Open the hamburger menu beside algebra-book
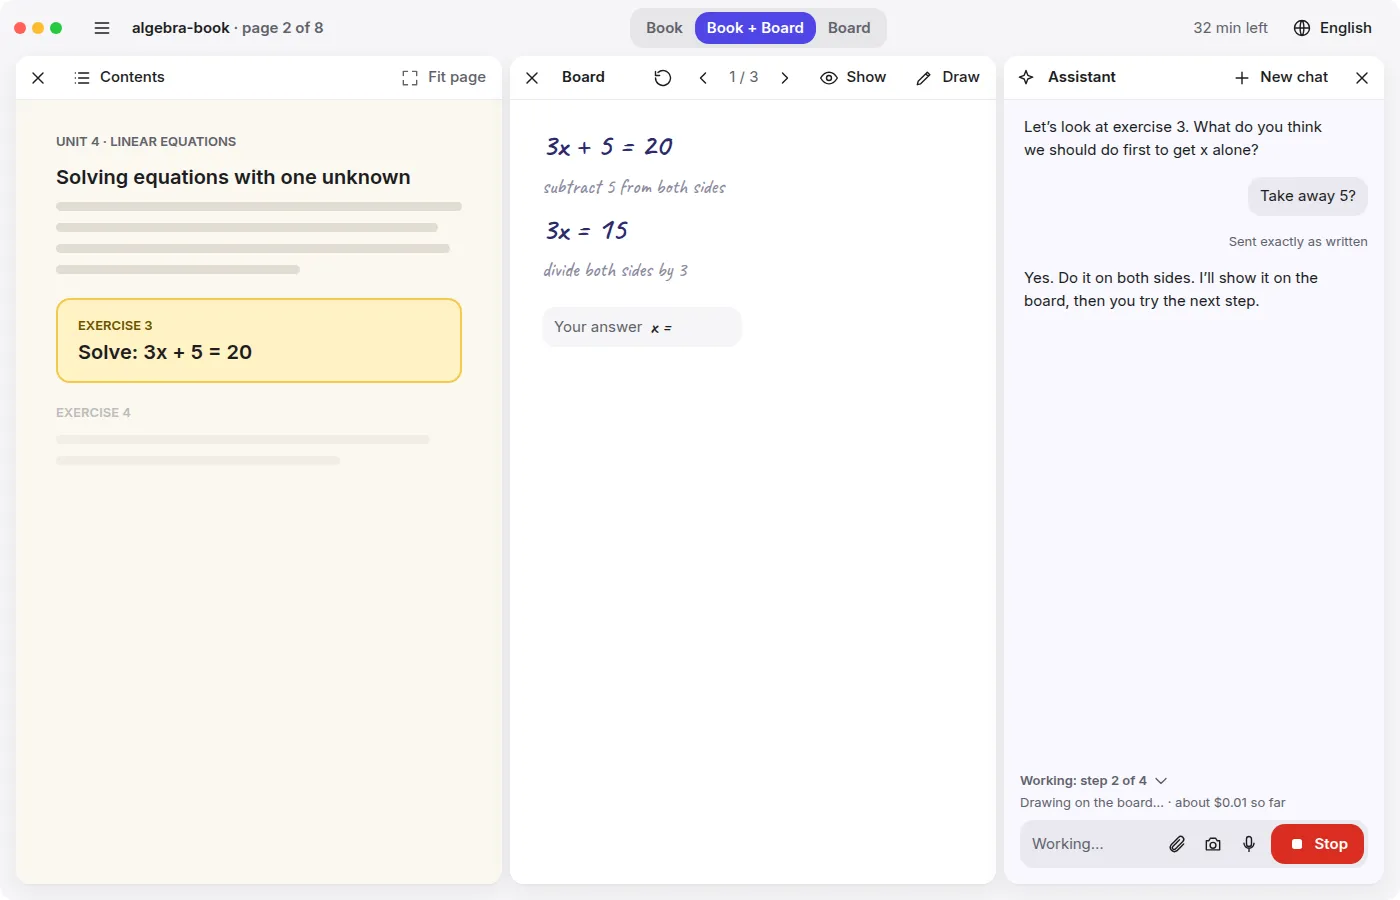 point(102,28)
